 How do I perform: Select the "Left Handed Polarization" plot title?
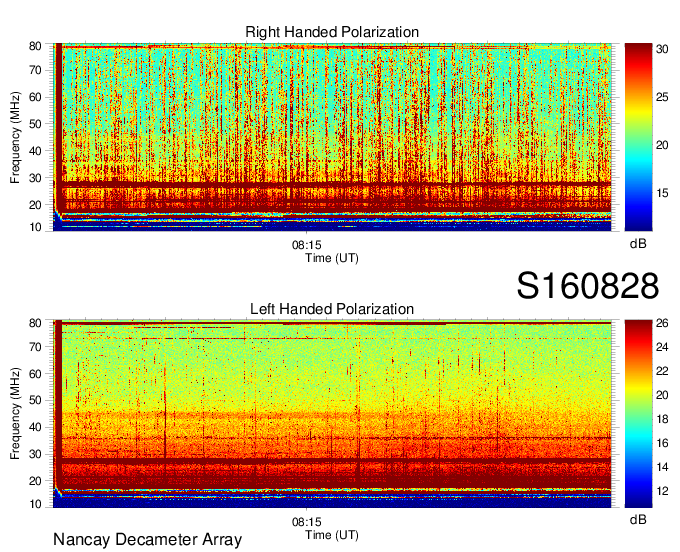coord(332,309)
